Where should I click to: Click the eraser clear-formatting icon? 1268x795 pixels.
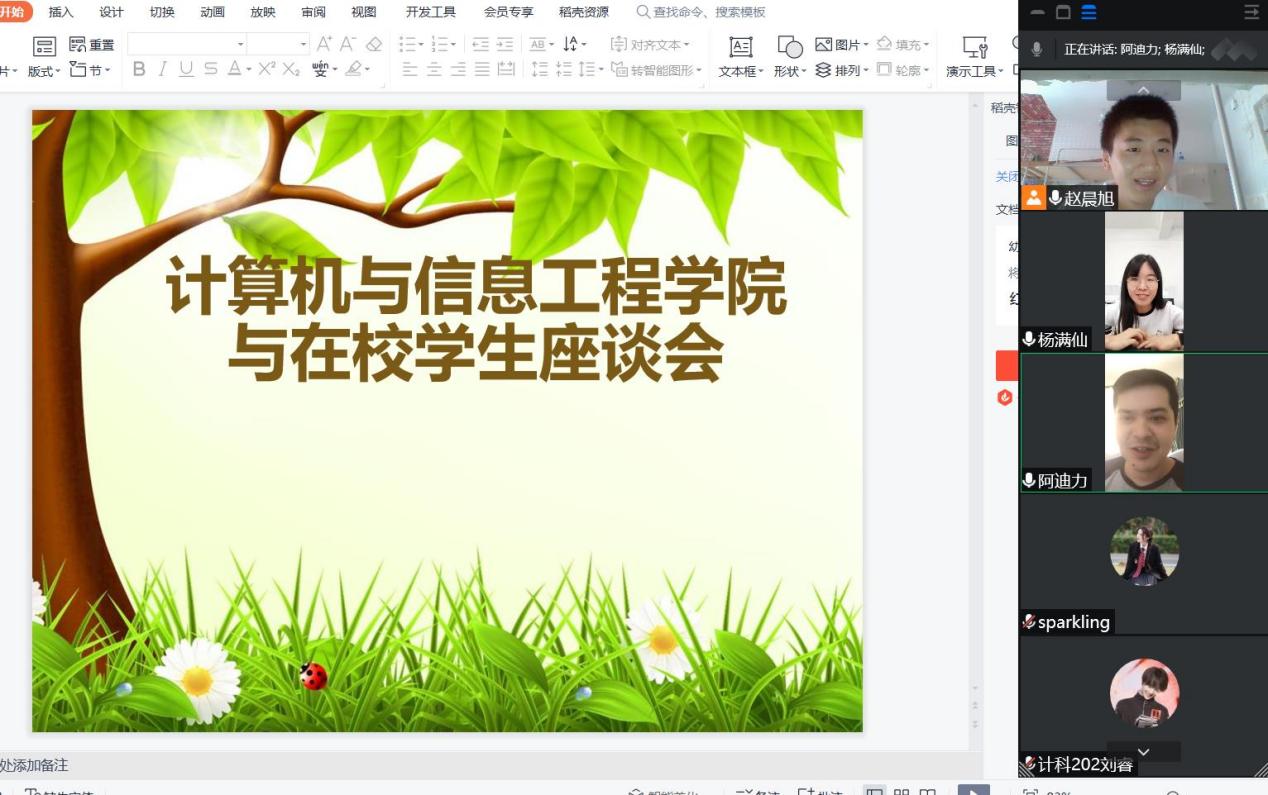click(x=374, y=44)
